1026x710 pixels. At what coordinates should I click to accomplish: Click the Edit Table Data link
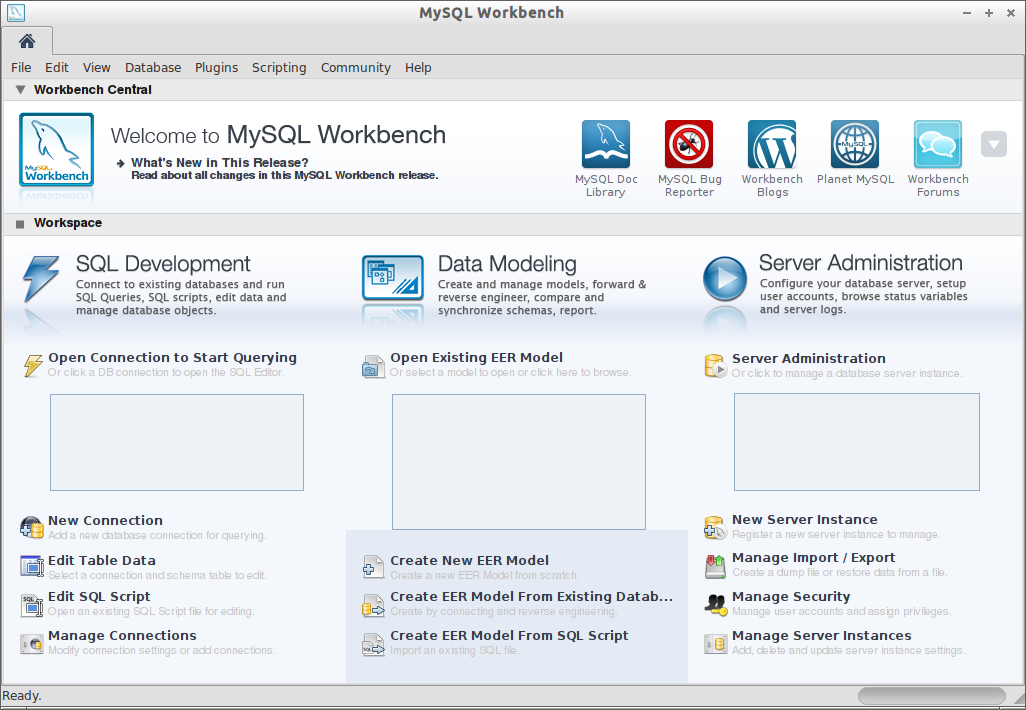coord(101,560)
